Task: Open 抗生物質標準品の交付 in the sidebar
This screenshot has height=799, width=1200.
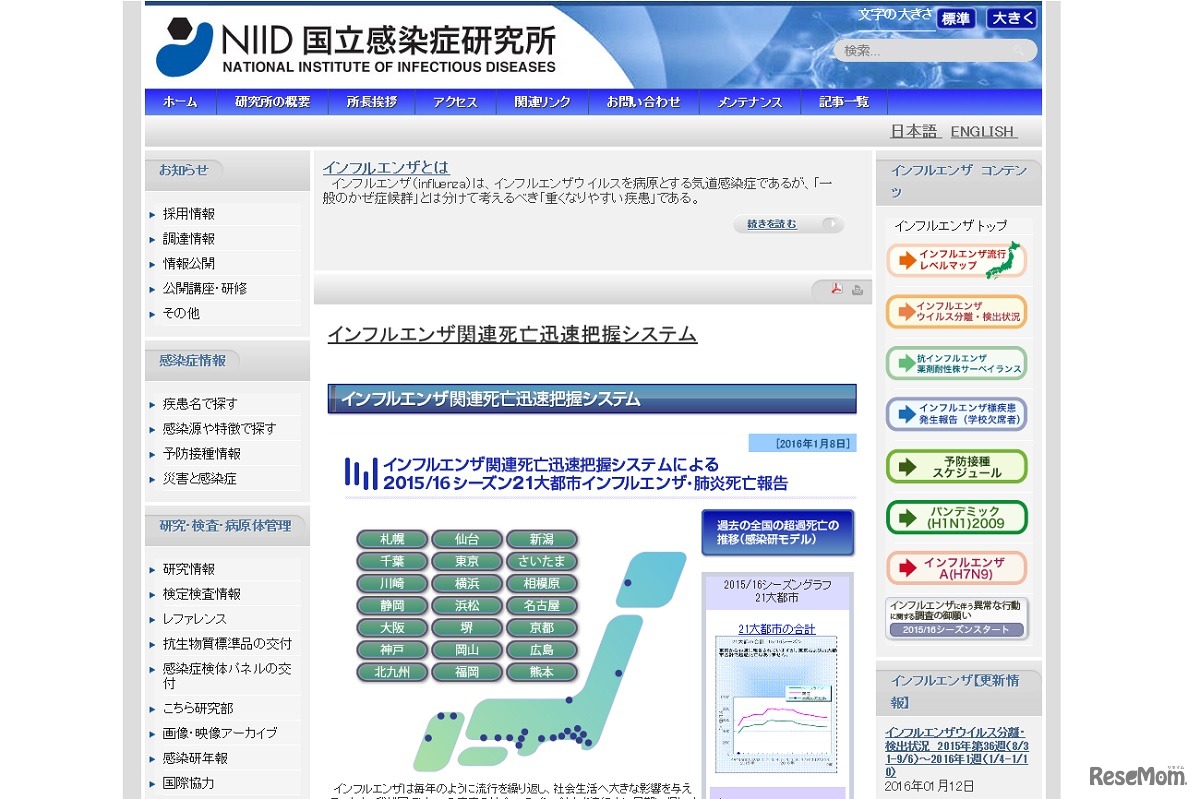Action: pyautogui.click(x=227, y=644)
